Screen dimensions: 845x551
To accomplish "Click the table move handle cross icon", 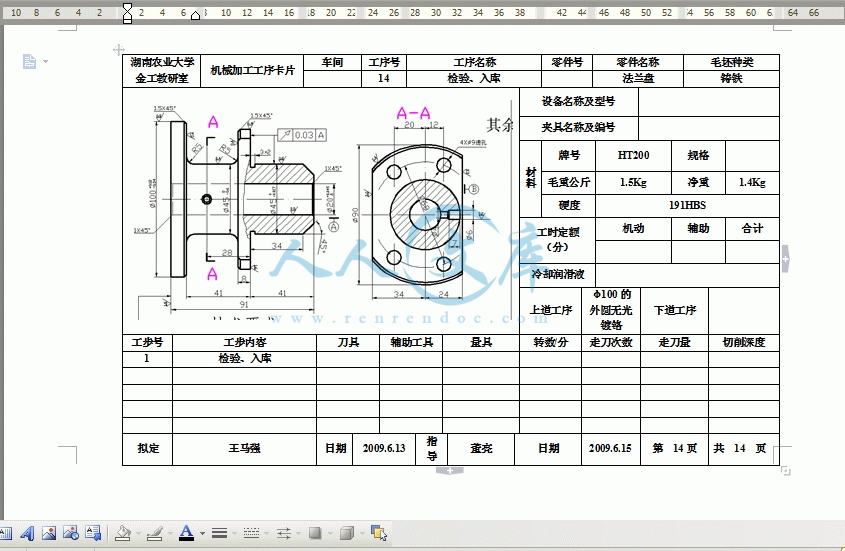I will coord(119,50).
